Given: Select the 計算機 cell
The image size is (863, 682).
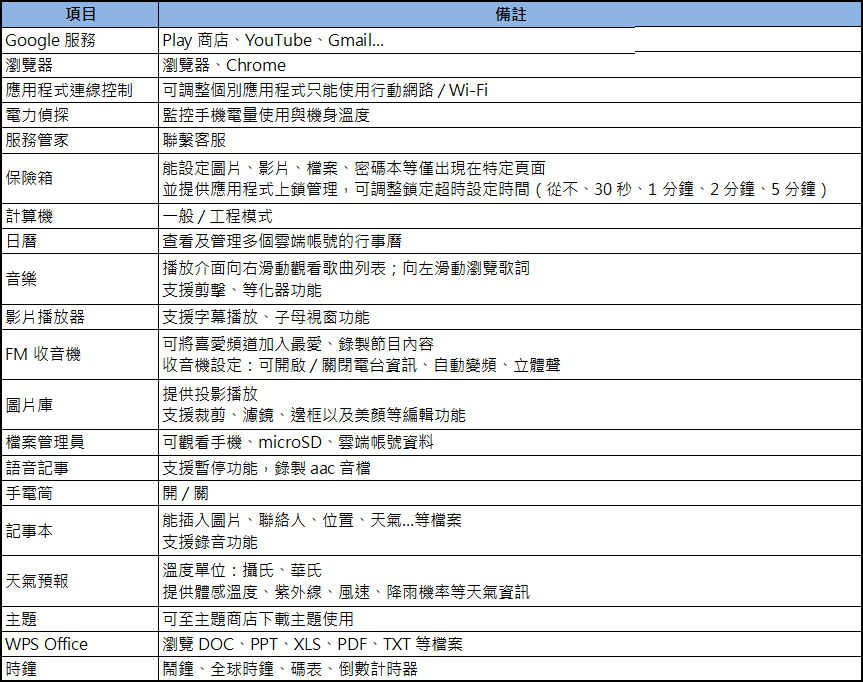Looking at the screenshot, I should pyautogui.click(x=80, y=216).
